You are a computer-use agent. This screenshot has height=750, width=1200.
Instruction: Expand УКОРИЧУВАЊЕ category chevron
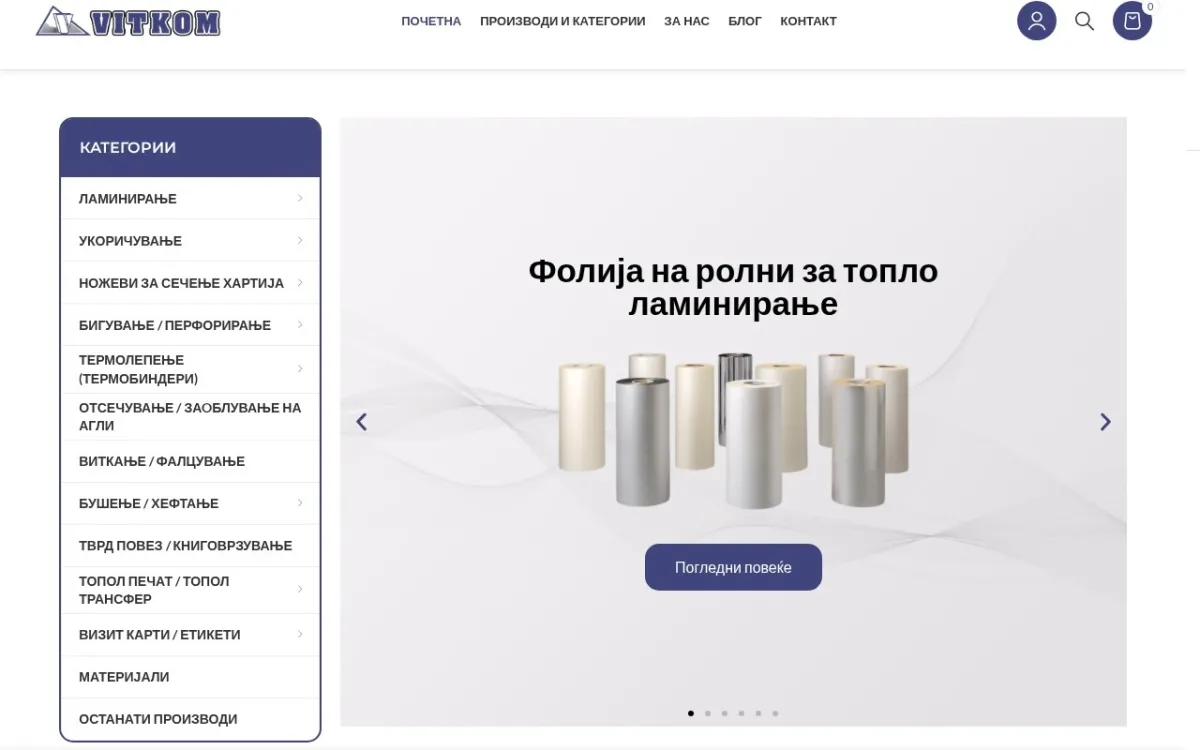(x=300, y=240)
